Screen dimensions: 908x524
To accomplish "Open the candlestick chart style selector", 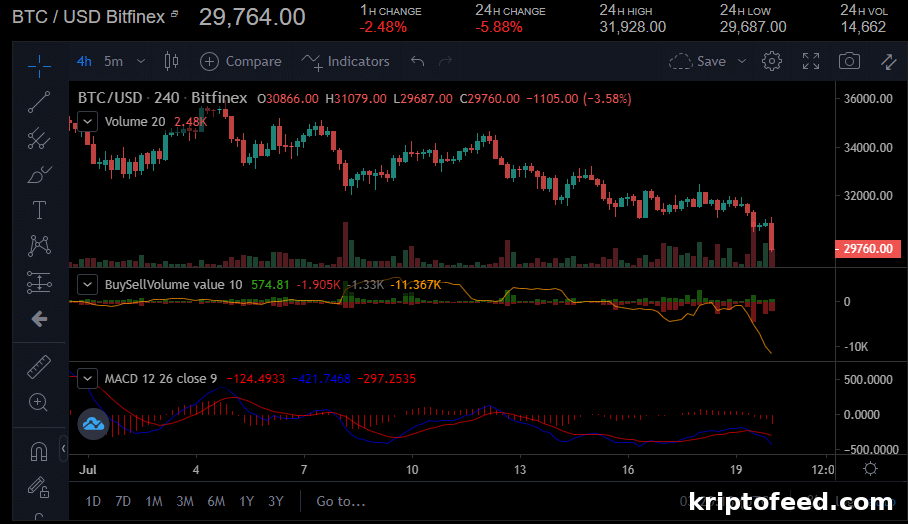I will point(171,61).
